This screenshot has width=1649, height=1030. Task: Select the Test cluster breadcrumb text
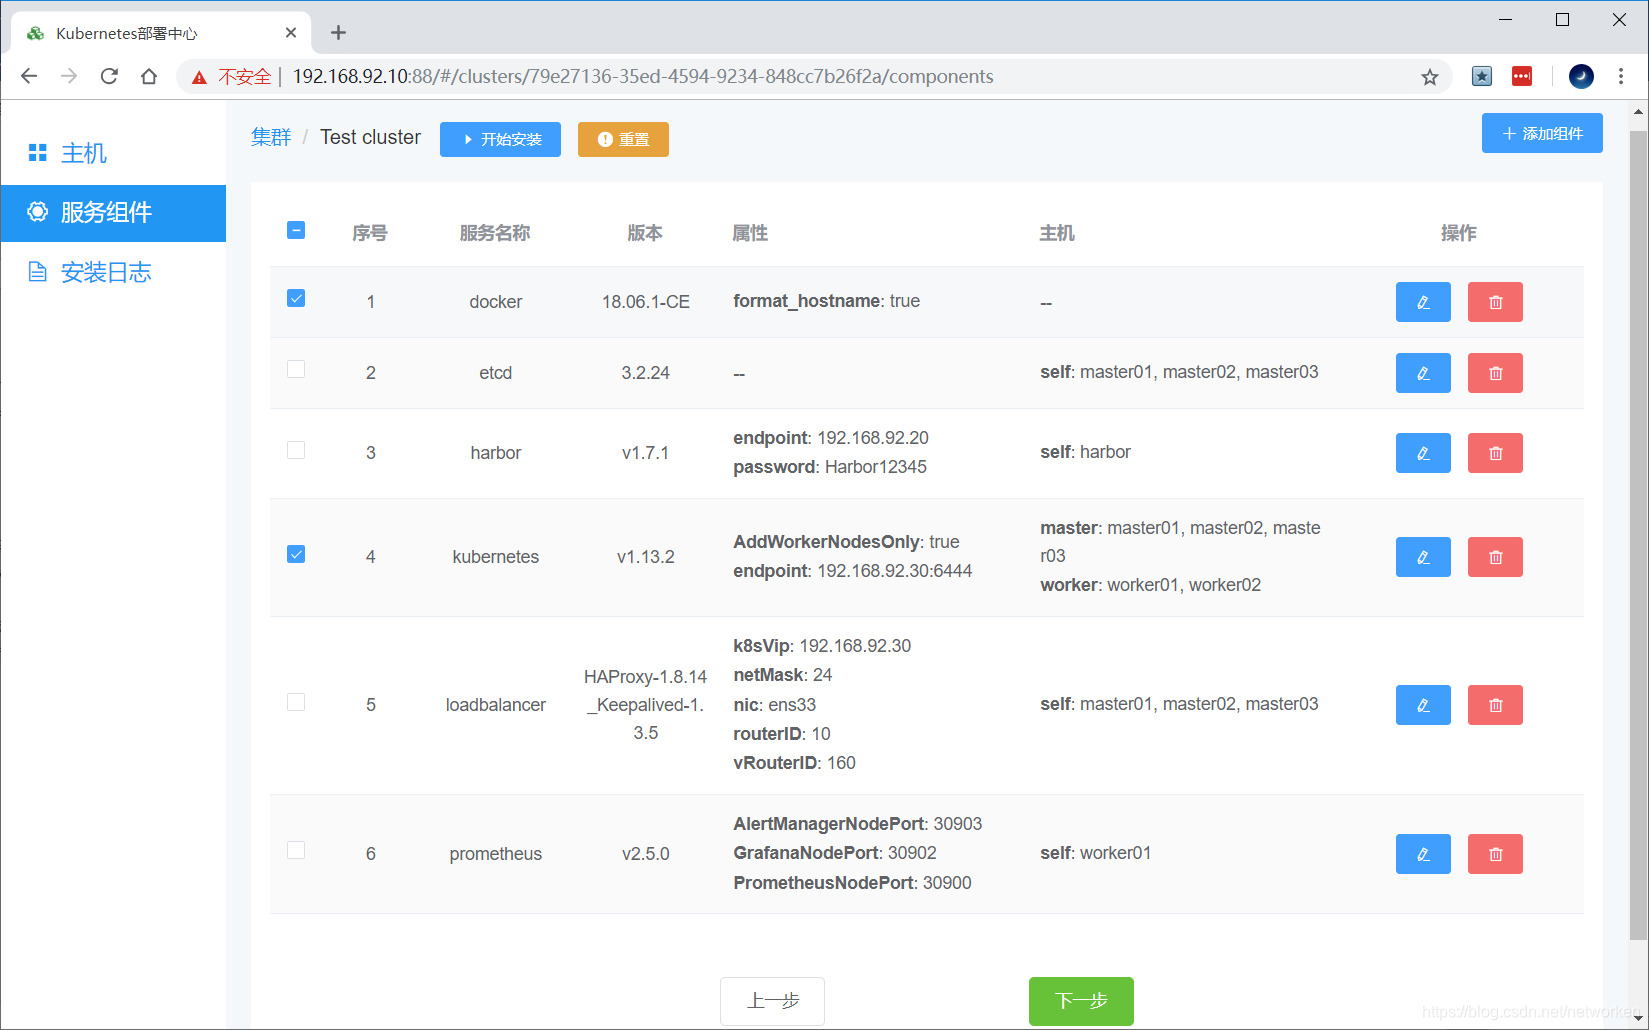pyautogui.click(x=370, y=137)
